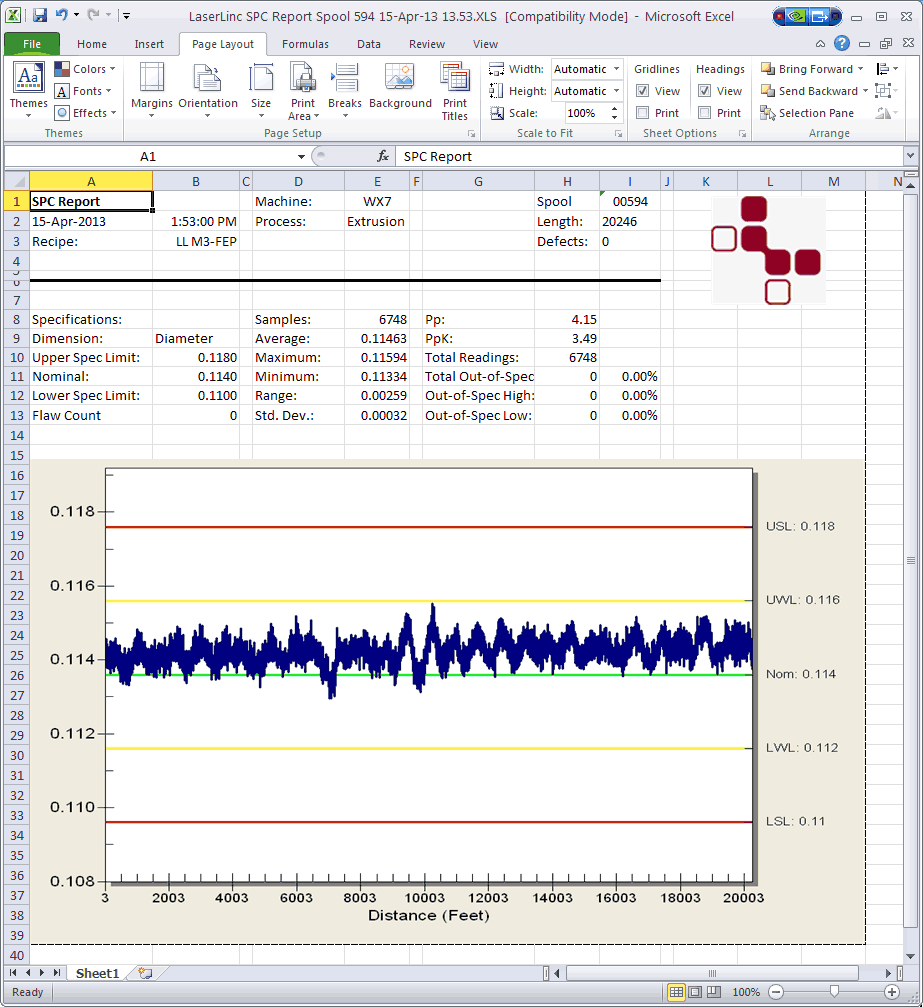
Task: Click the Orientation icon
Action: [x=208, y=78]
